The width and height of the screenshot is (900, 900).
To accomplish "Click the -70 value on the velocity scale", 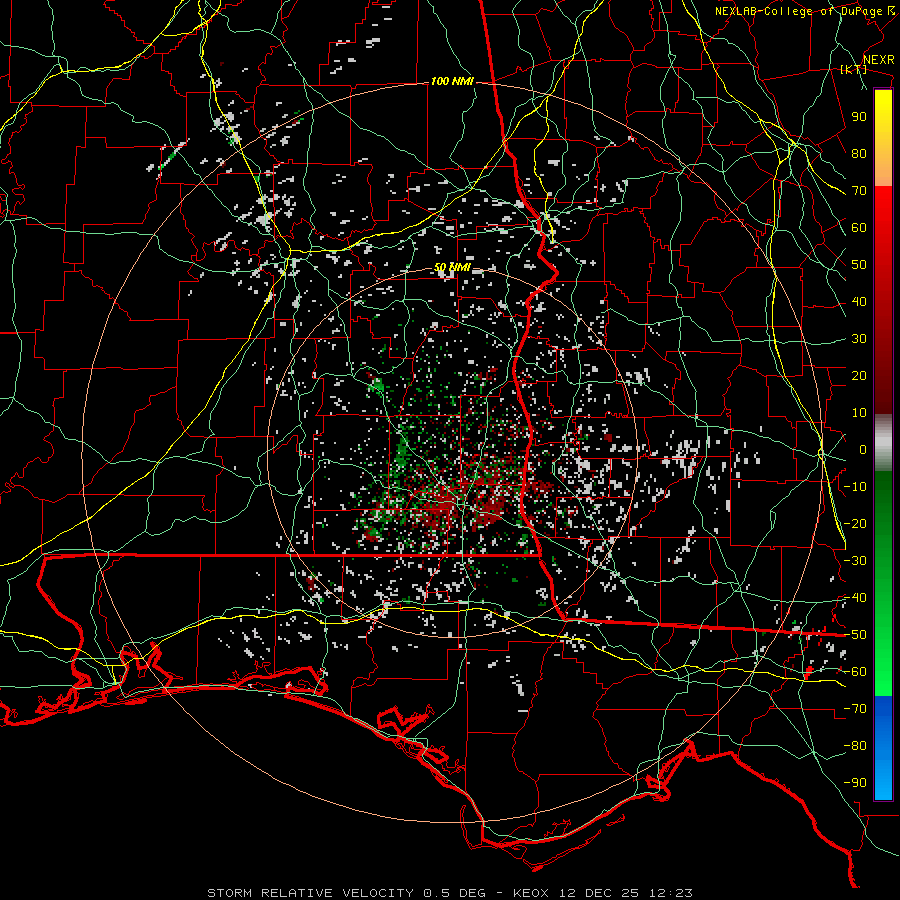I will (x=855, y=709).
